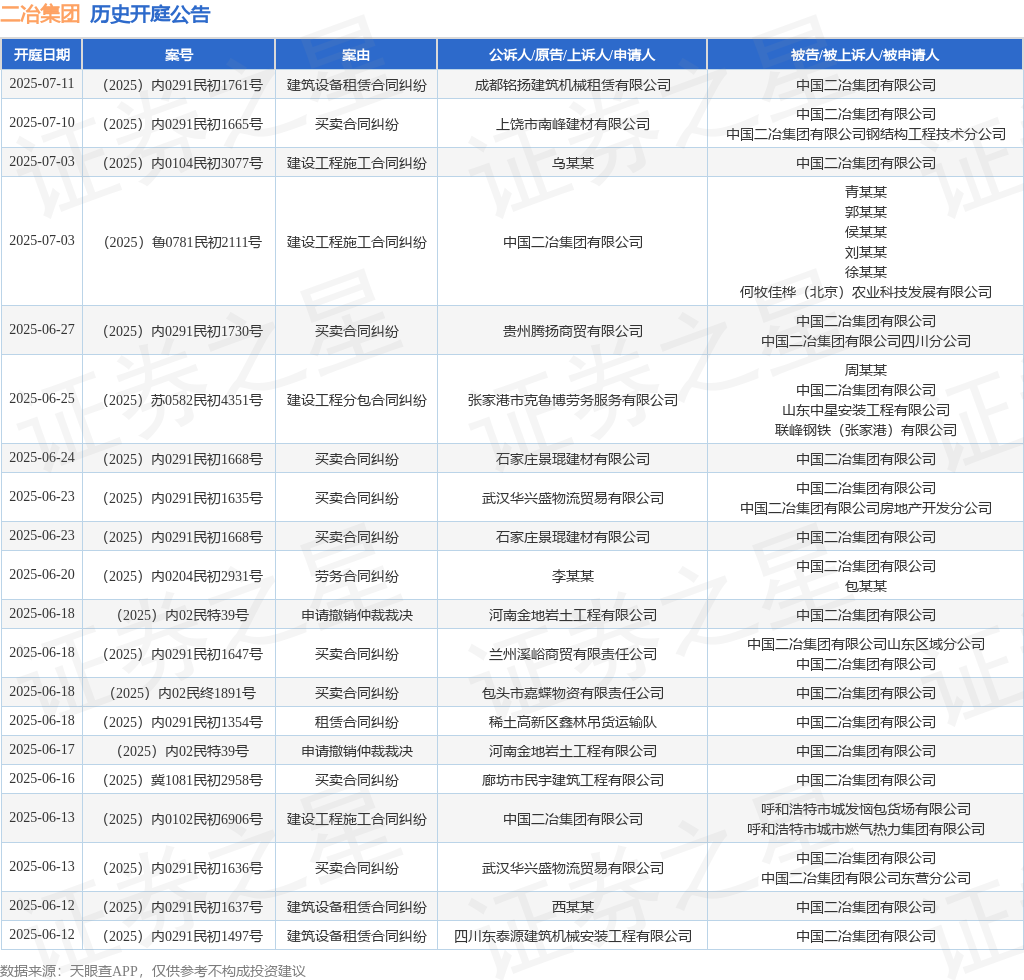Click the 开庭日期 column header
The width and height of the screenshot is (1024, 980).
42,55
